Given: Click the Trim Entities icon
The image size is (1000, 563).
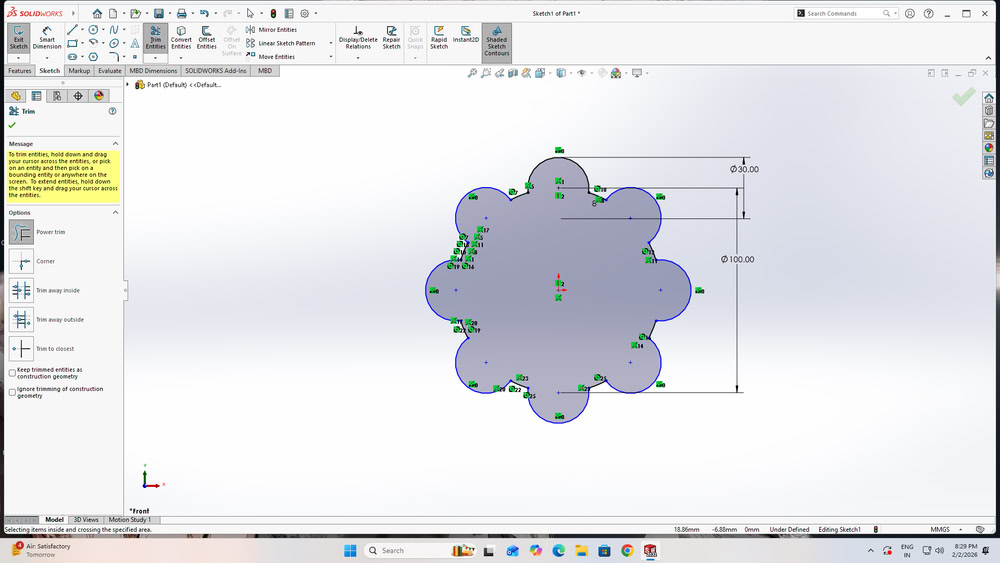Looking at the screenshot, I should (x=156, y=38).
